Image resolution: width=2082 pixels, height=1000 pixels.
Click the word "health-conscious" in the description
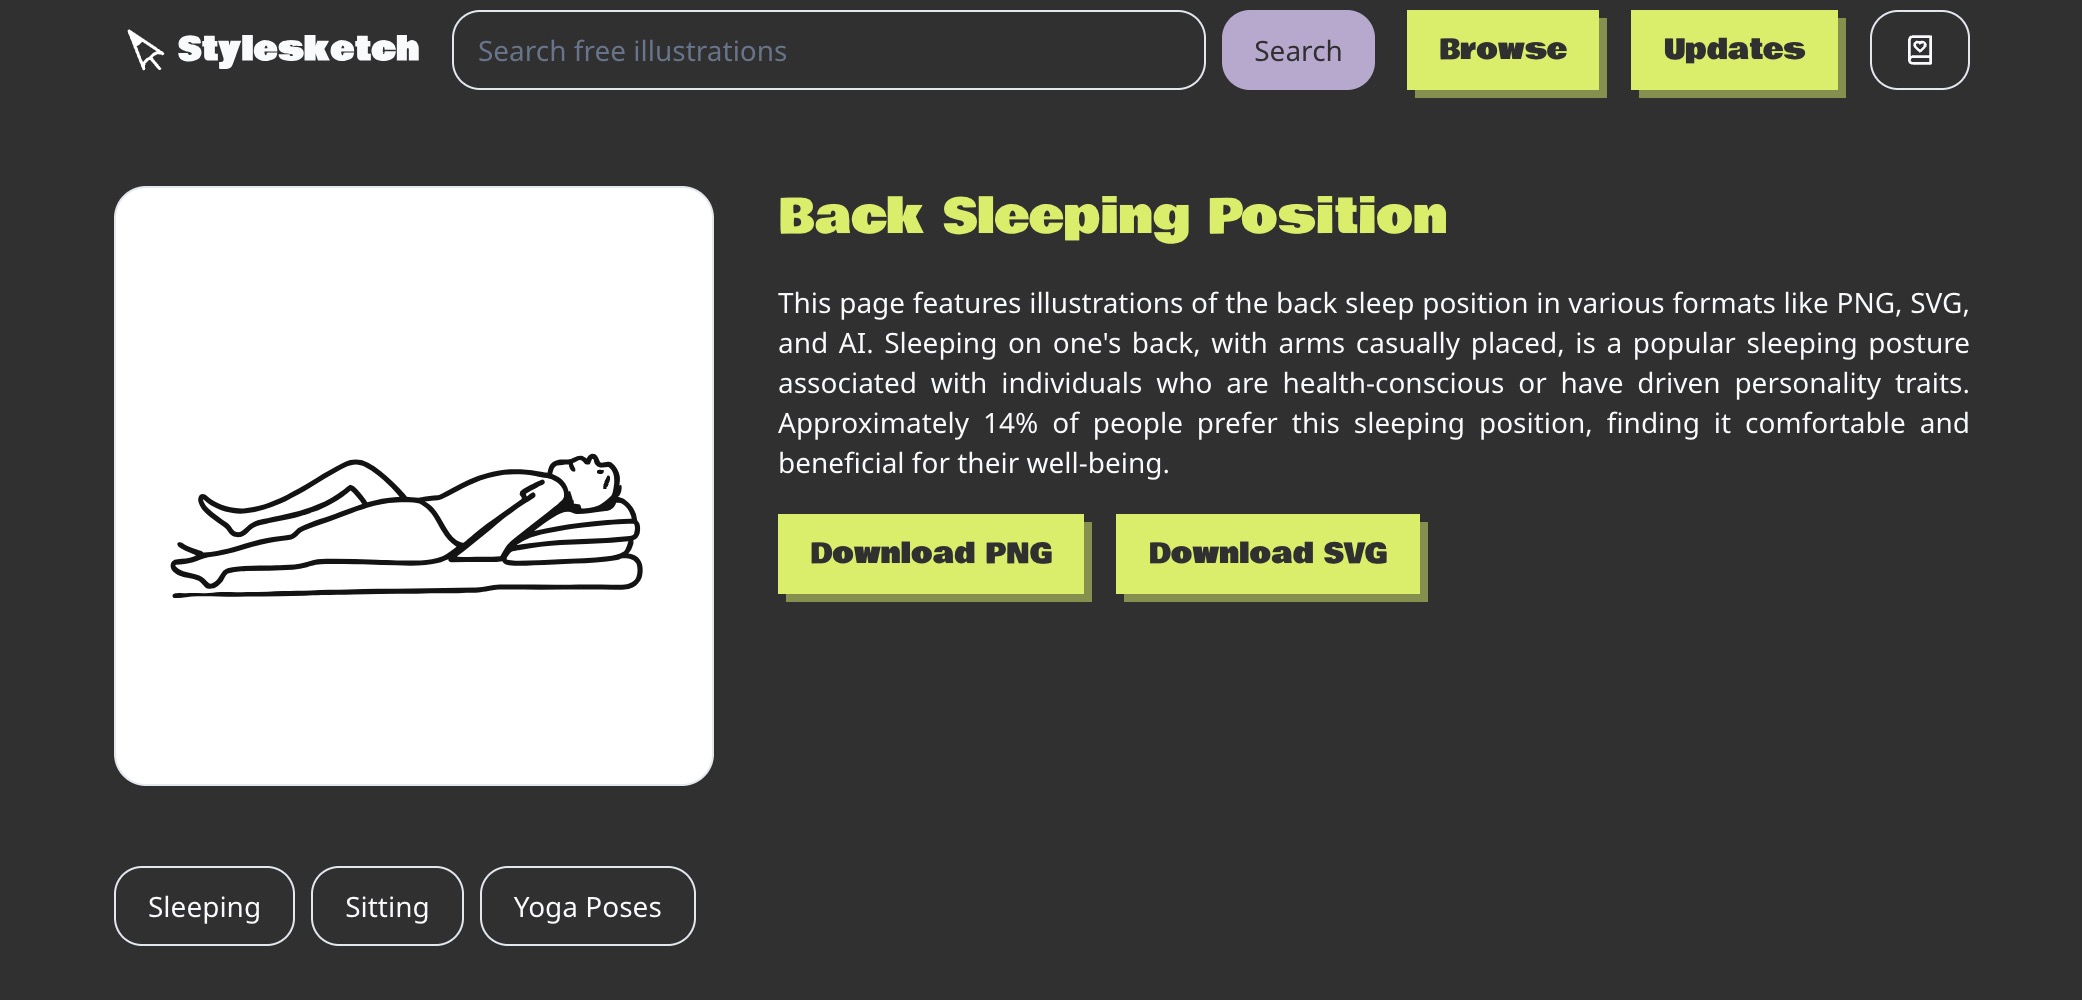[x=1392, y=383]
